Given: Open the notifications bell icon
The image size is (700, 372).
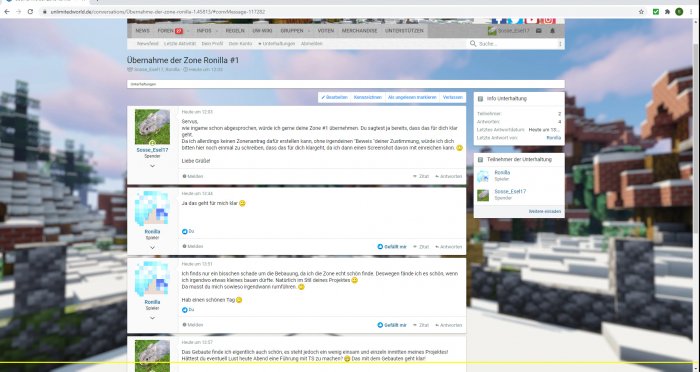Looking at the screenshot, I should point(552,31).
